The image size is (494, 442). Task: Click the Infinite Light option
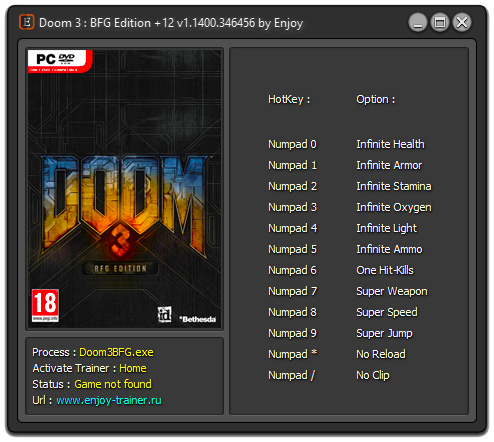coord(386,228)
